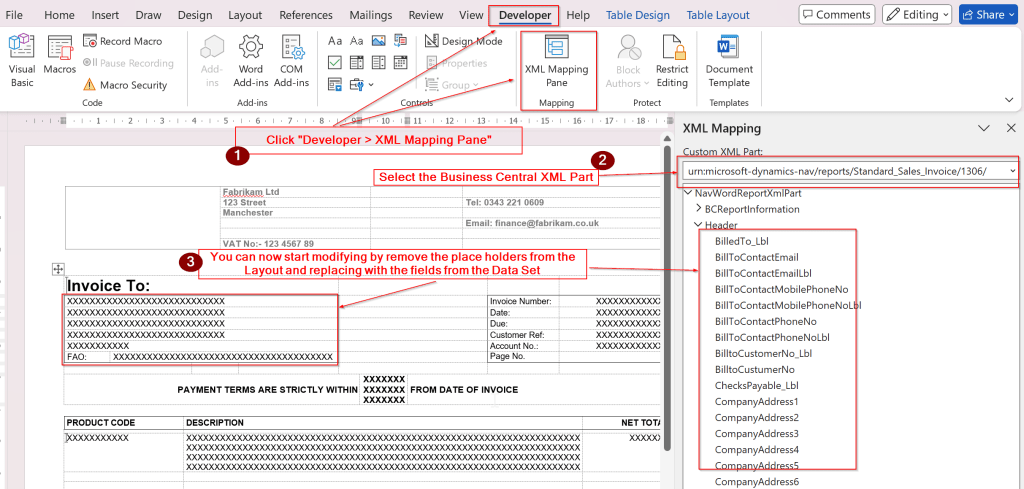The image size is (1024, 489).
Task: Click the Macros icon
Action: tap(59, 58)
